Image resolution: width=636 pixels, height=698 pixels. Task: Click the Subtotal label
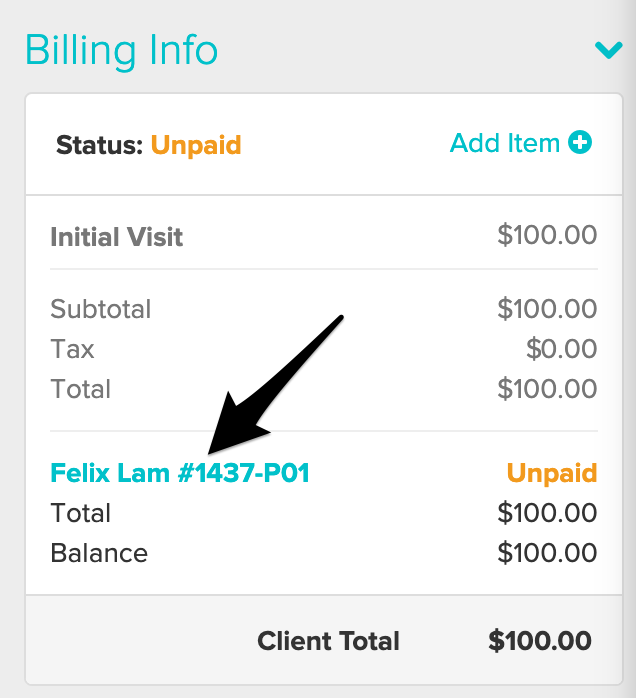(101, 309)
